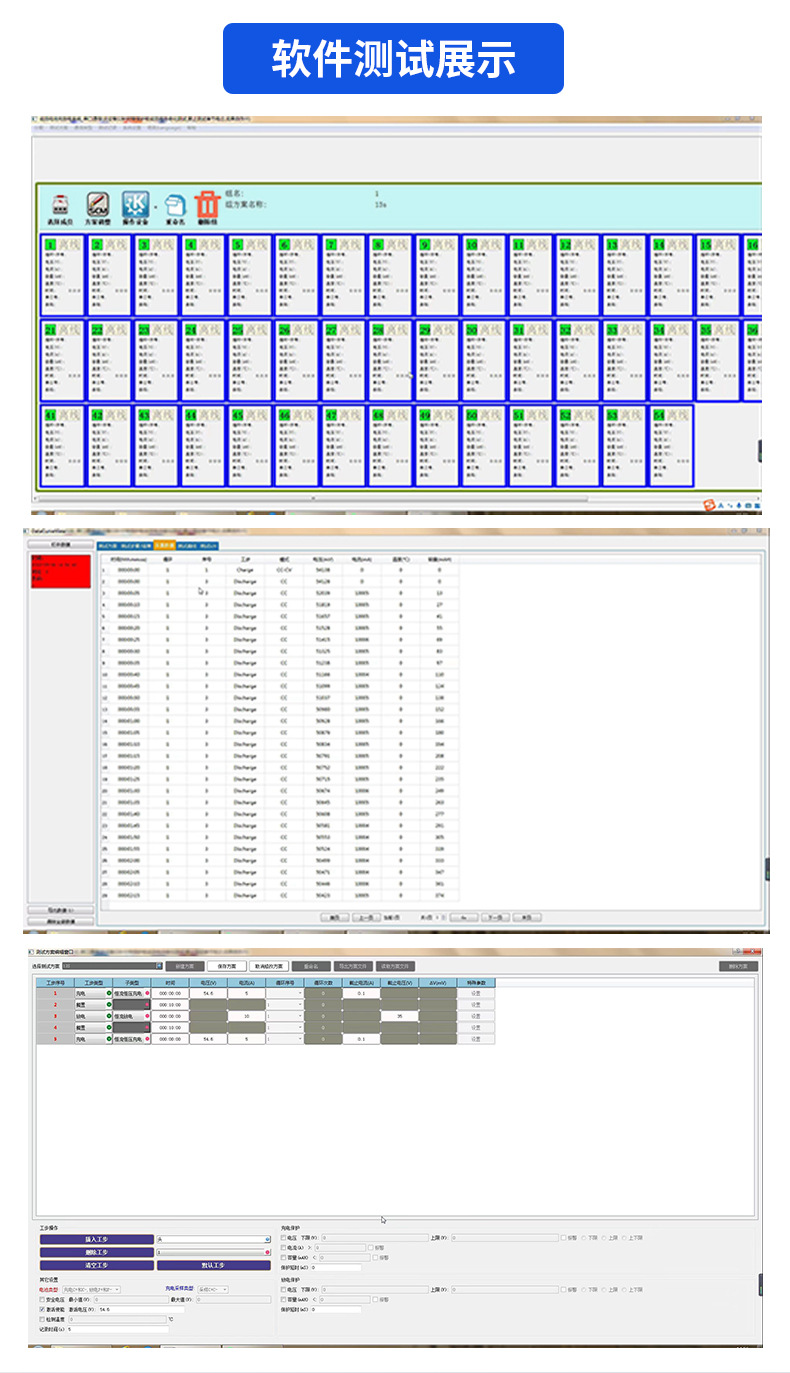Go to last page (末页) of data
This screenshot has height=1373, width=790.
527,917
